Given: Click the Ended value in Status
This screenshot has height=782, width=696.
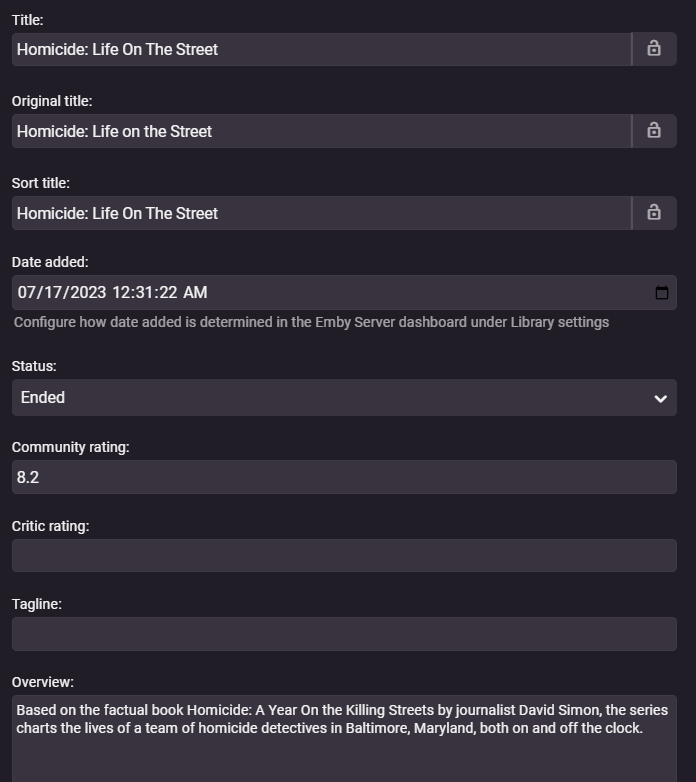Looking at the screenshot, I should coord(43,398).
